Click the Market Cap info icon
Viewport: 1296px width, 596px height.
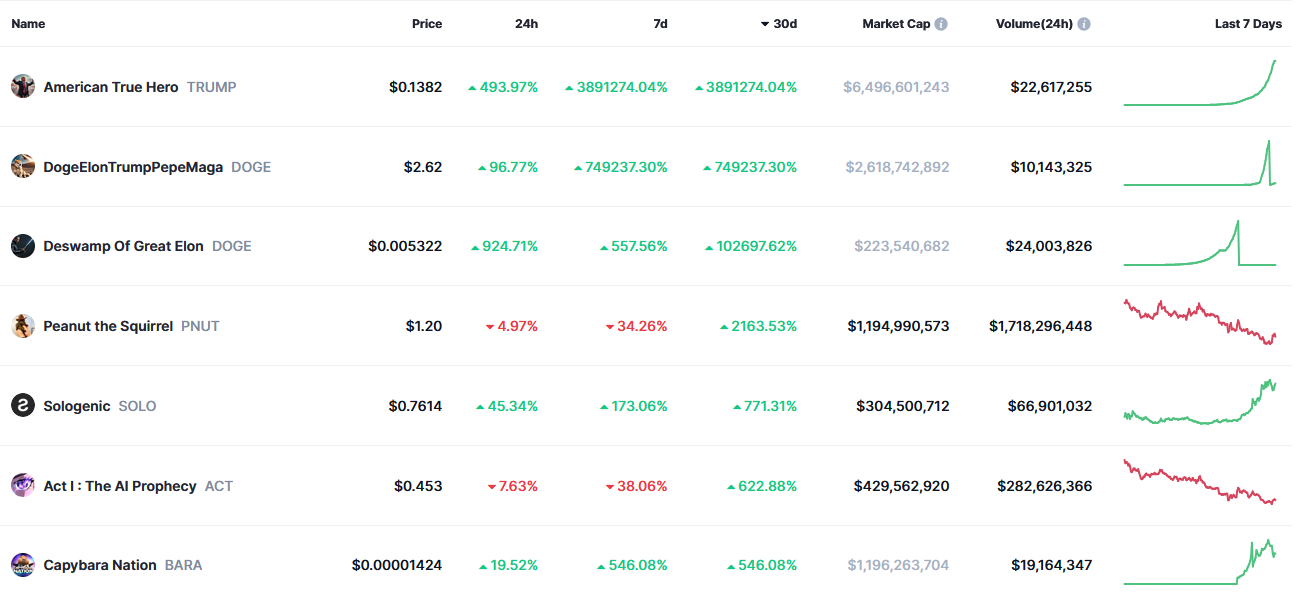pos(941,24)
